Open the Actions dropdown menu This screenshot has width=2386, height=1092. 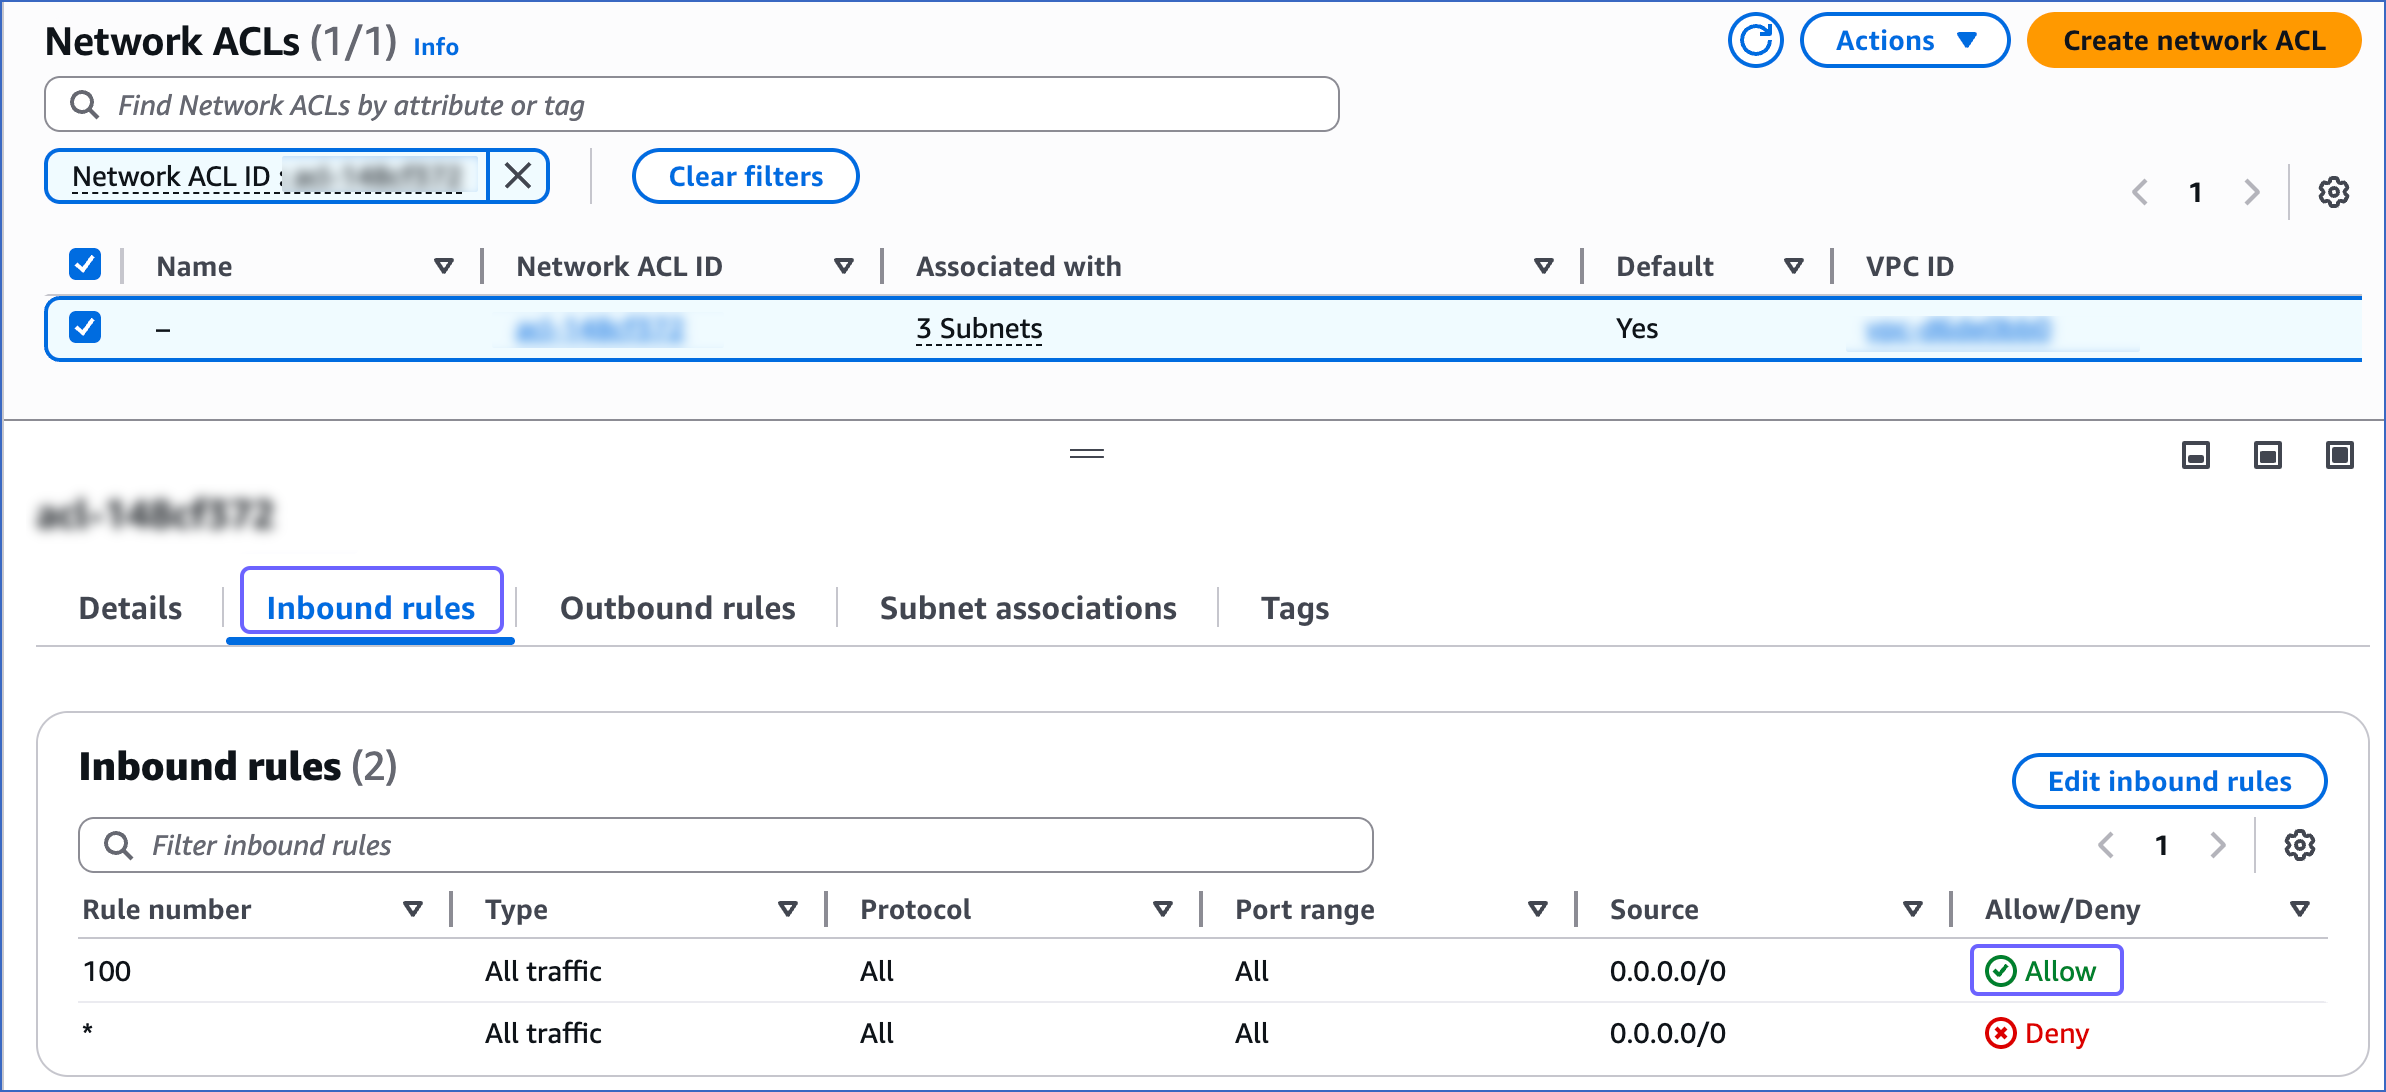click(1905, 41)
